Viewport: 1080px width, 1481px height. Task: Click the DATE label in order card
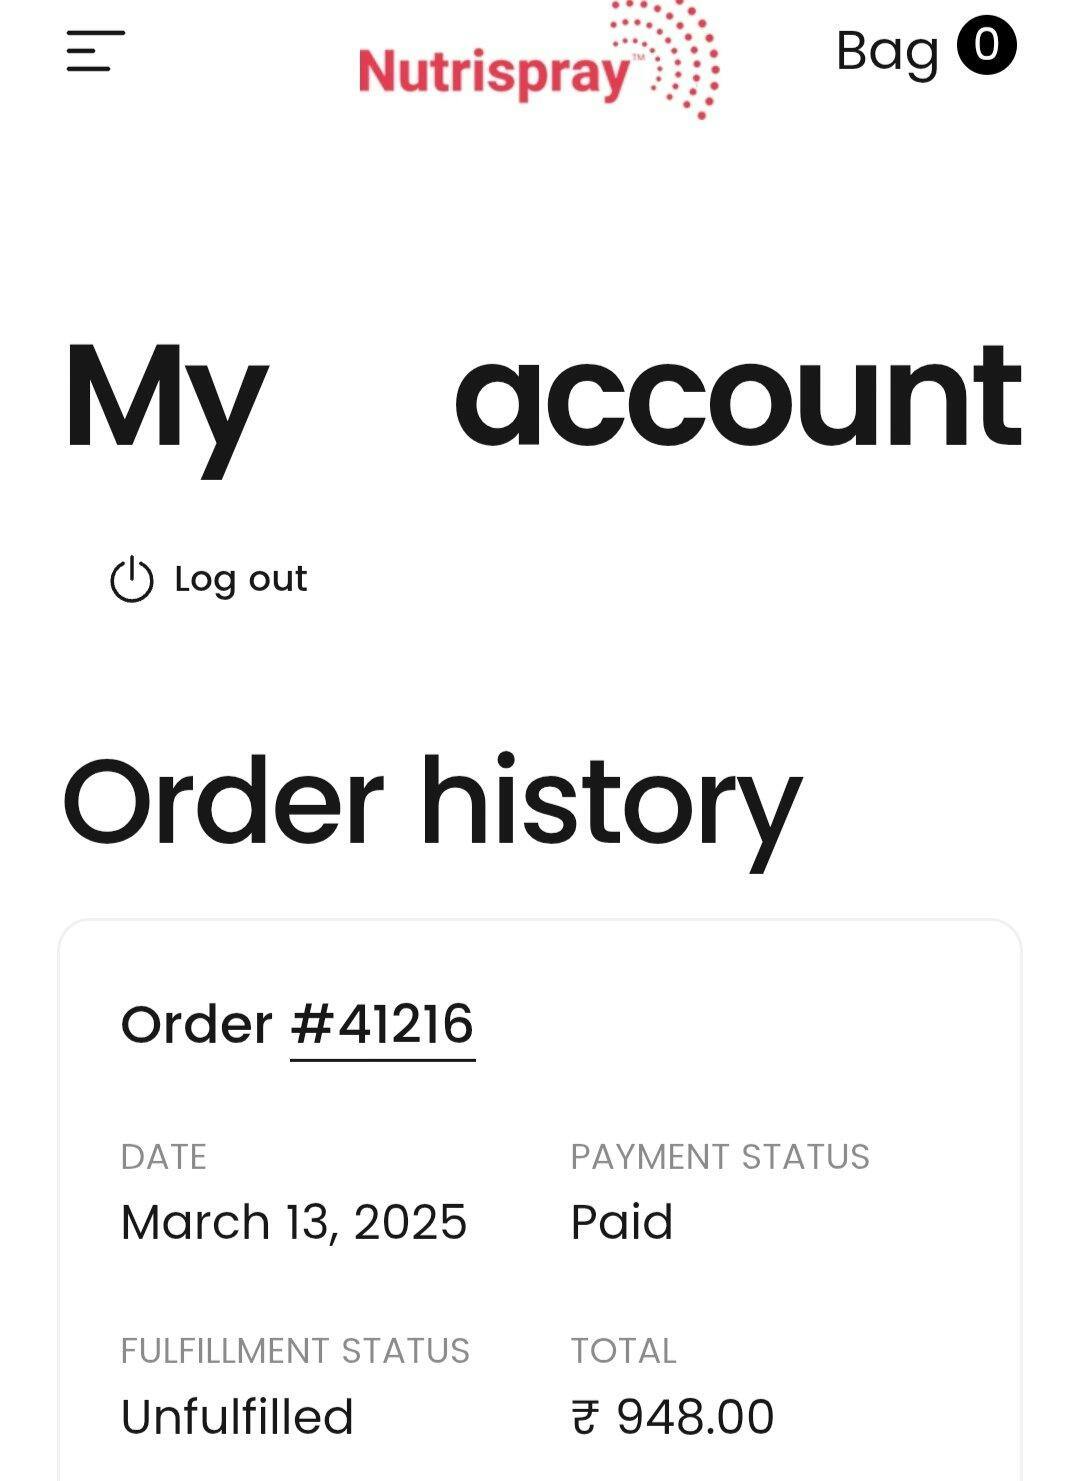[163, 1157]
